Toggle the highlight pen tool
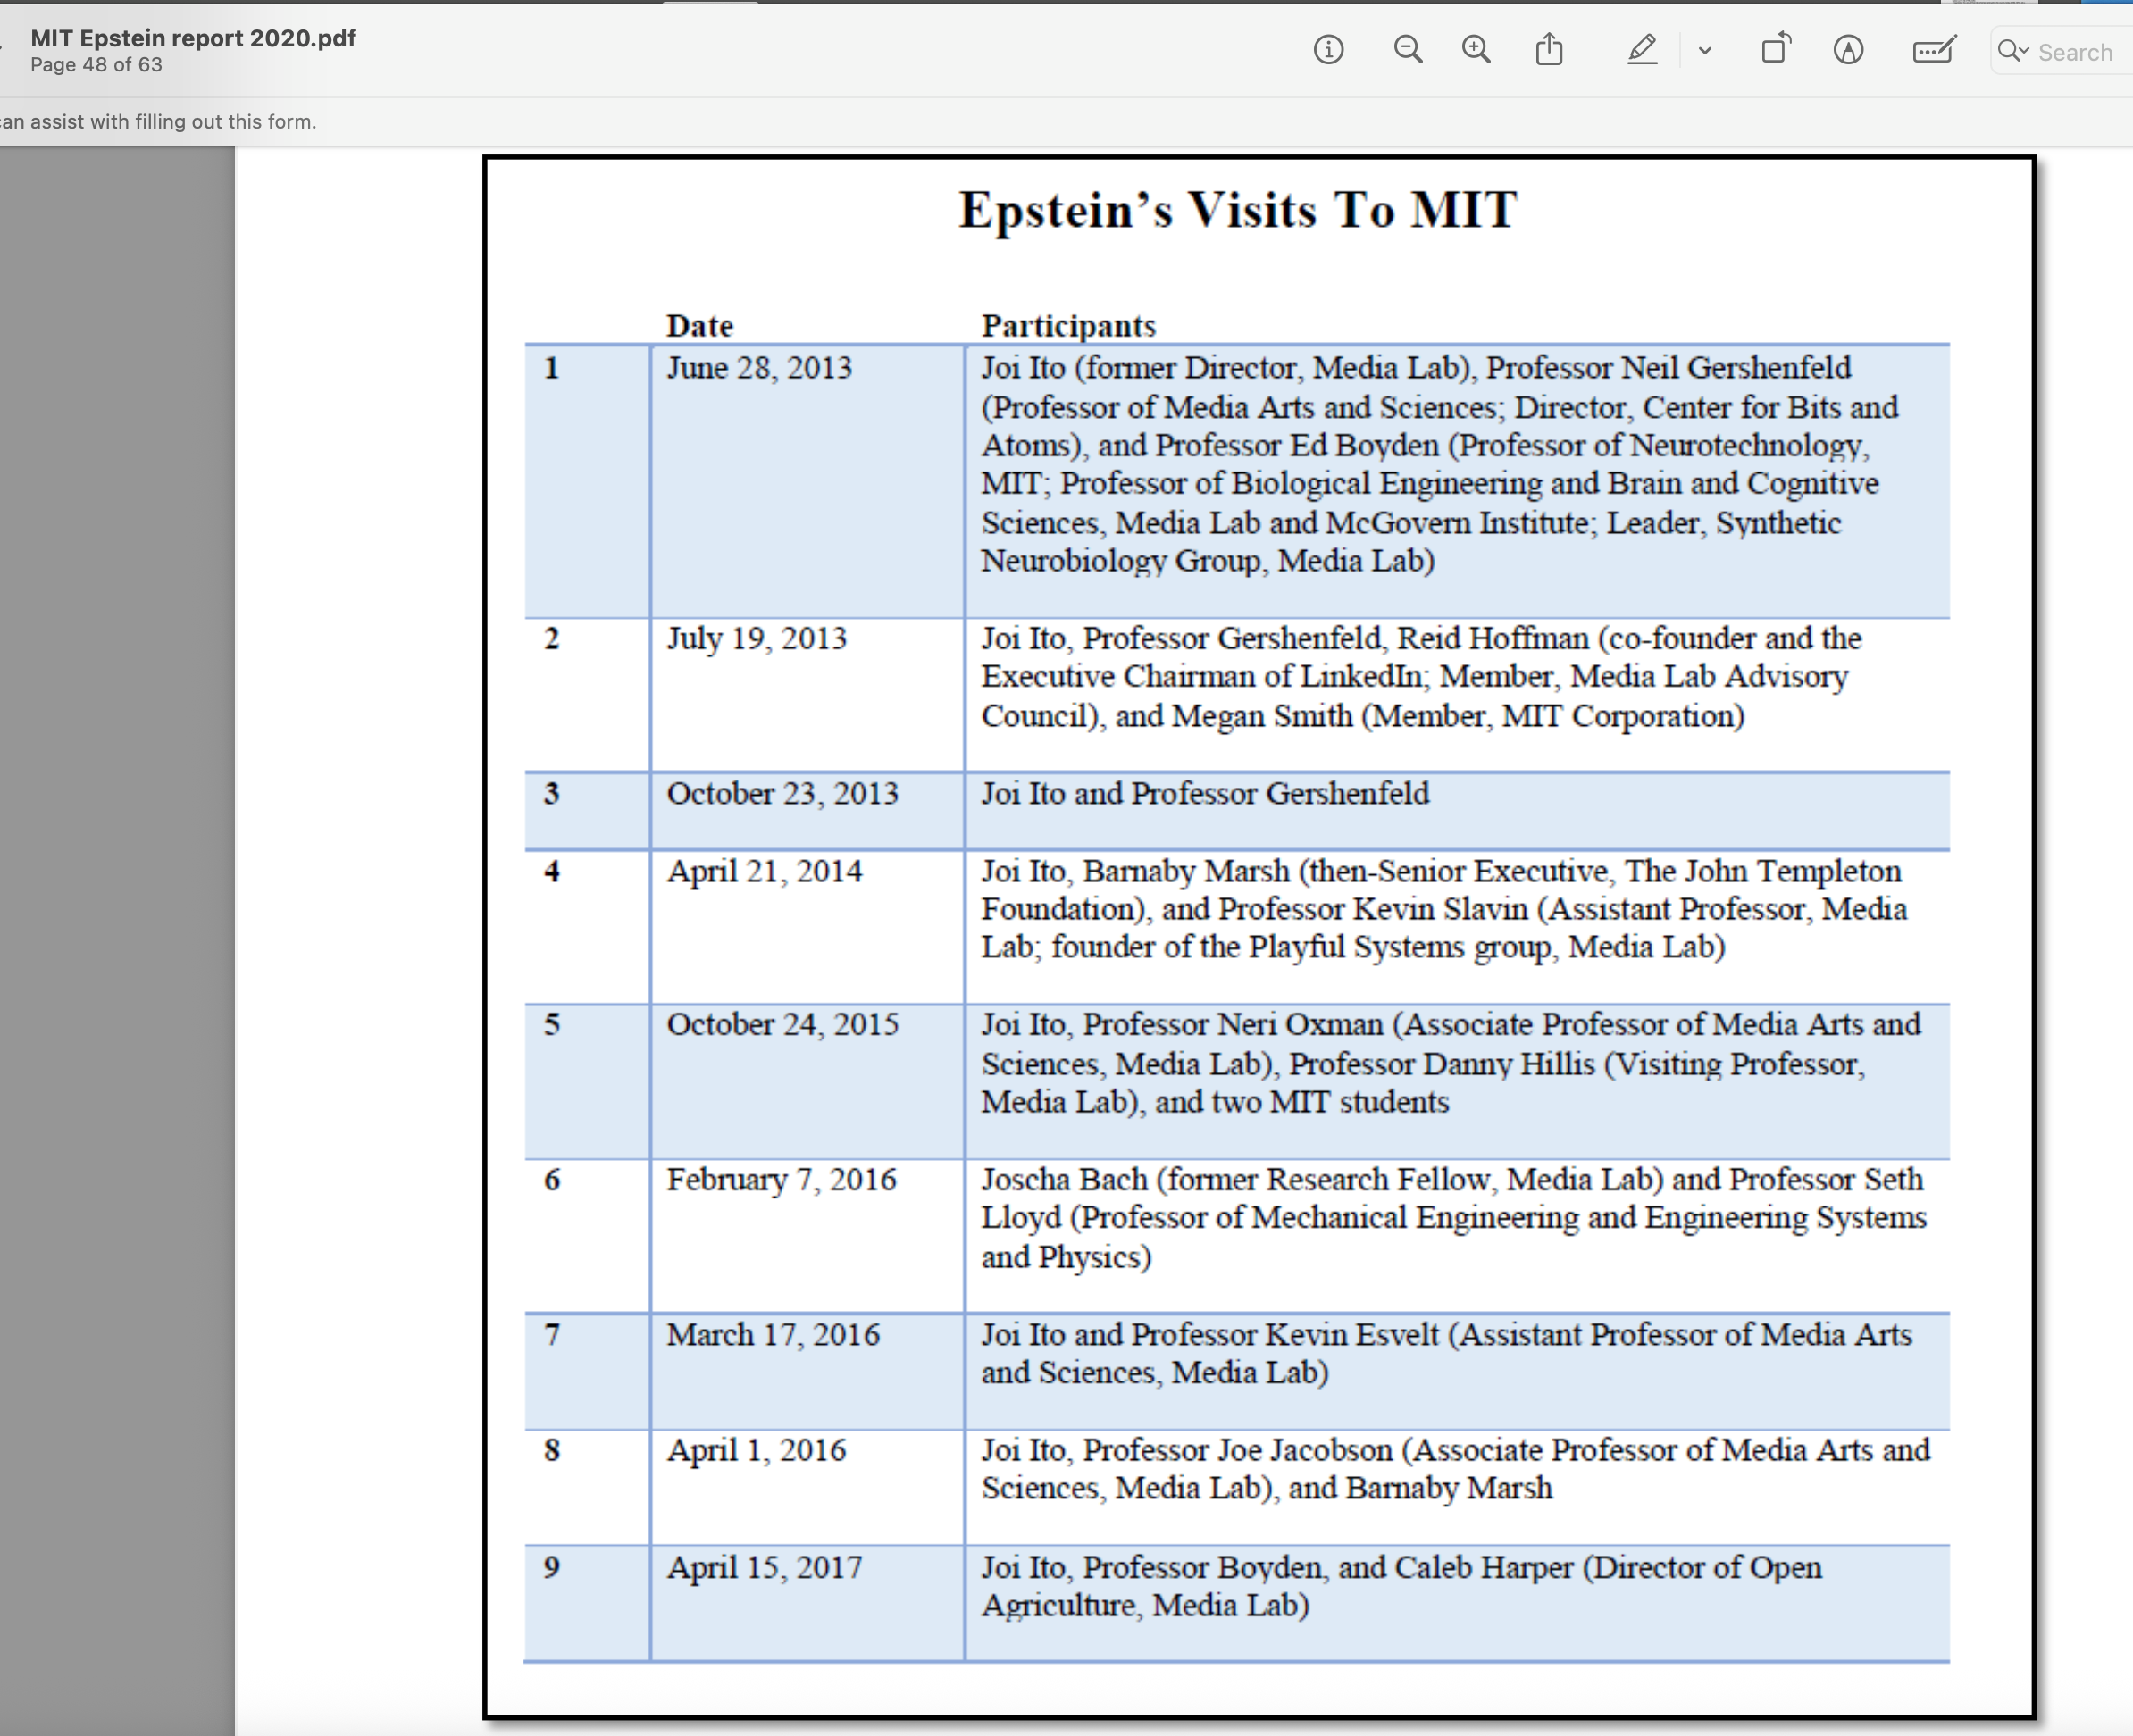The width and height of the screenshot is (2133, 1736). (1641, 50)
